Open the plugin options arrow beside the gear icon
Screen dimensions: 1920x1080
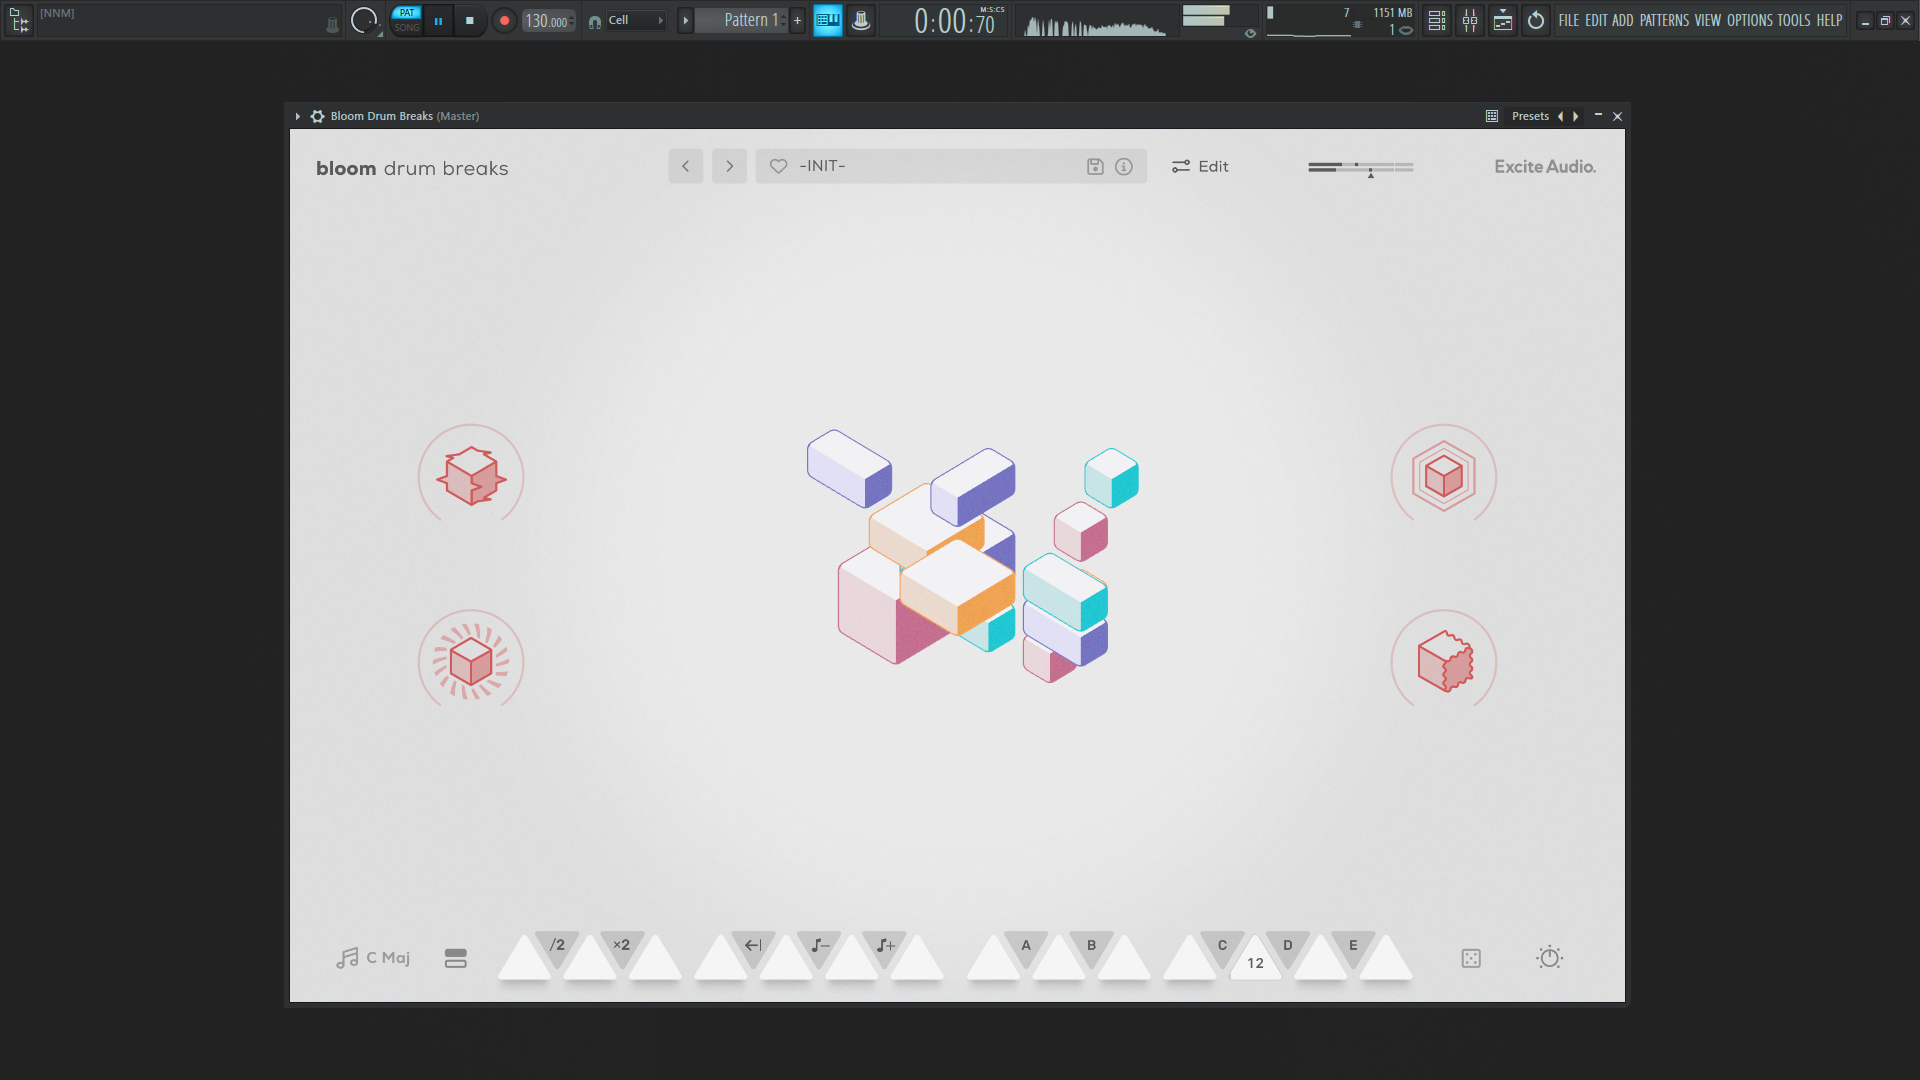pyautogui.click(x=298, y=116)
